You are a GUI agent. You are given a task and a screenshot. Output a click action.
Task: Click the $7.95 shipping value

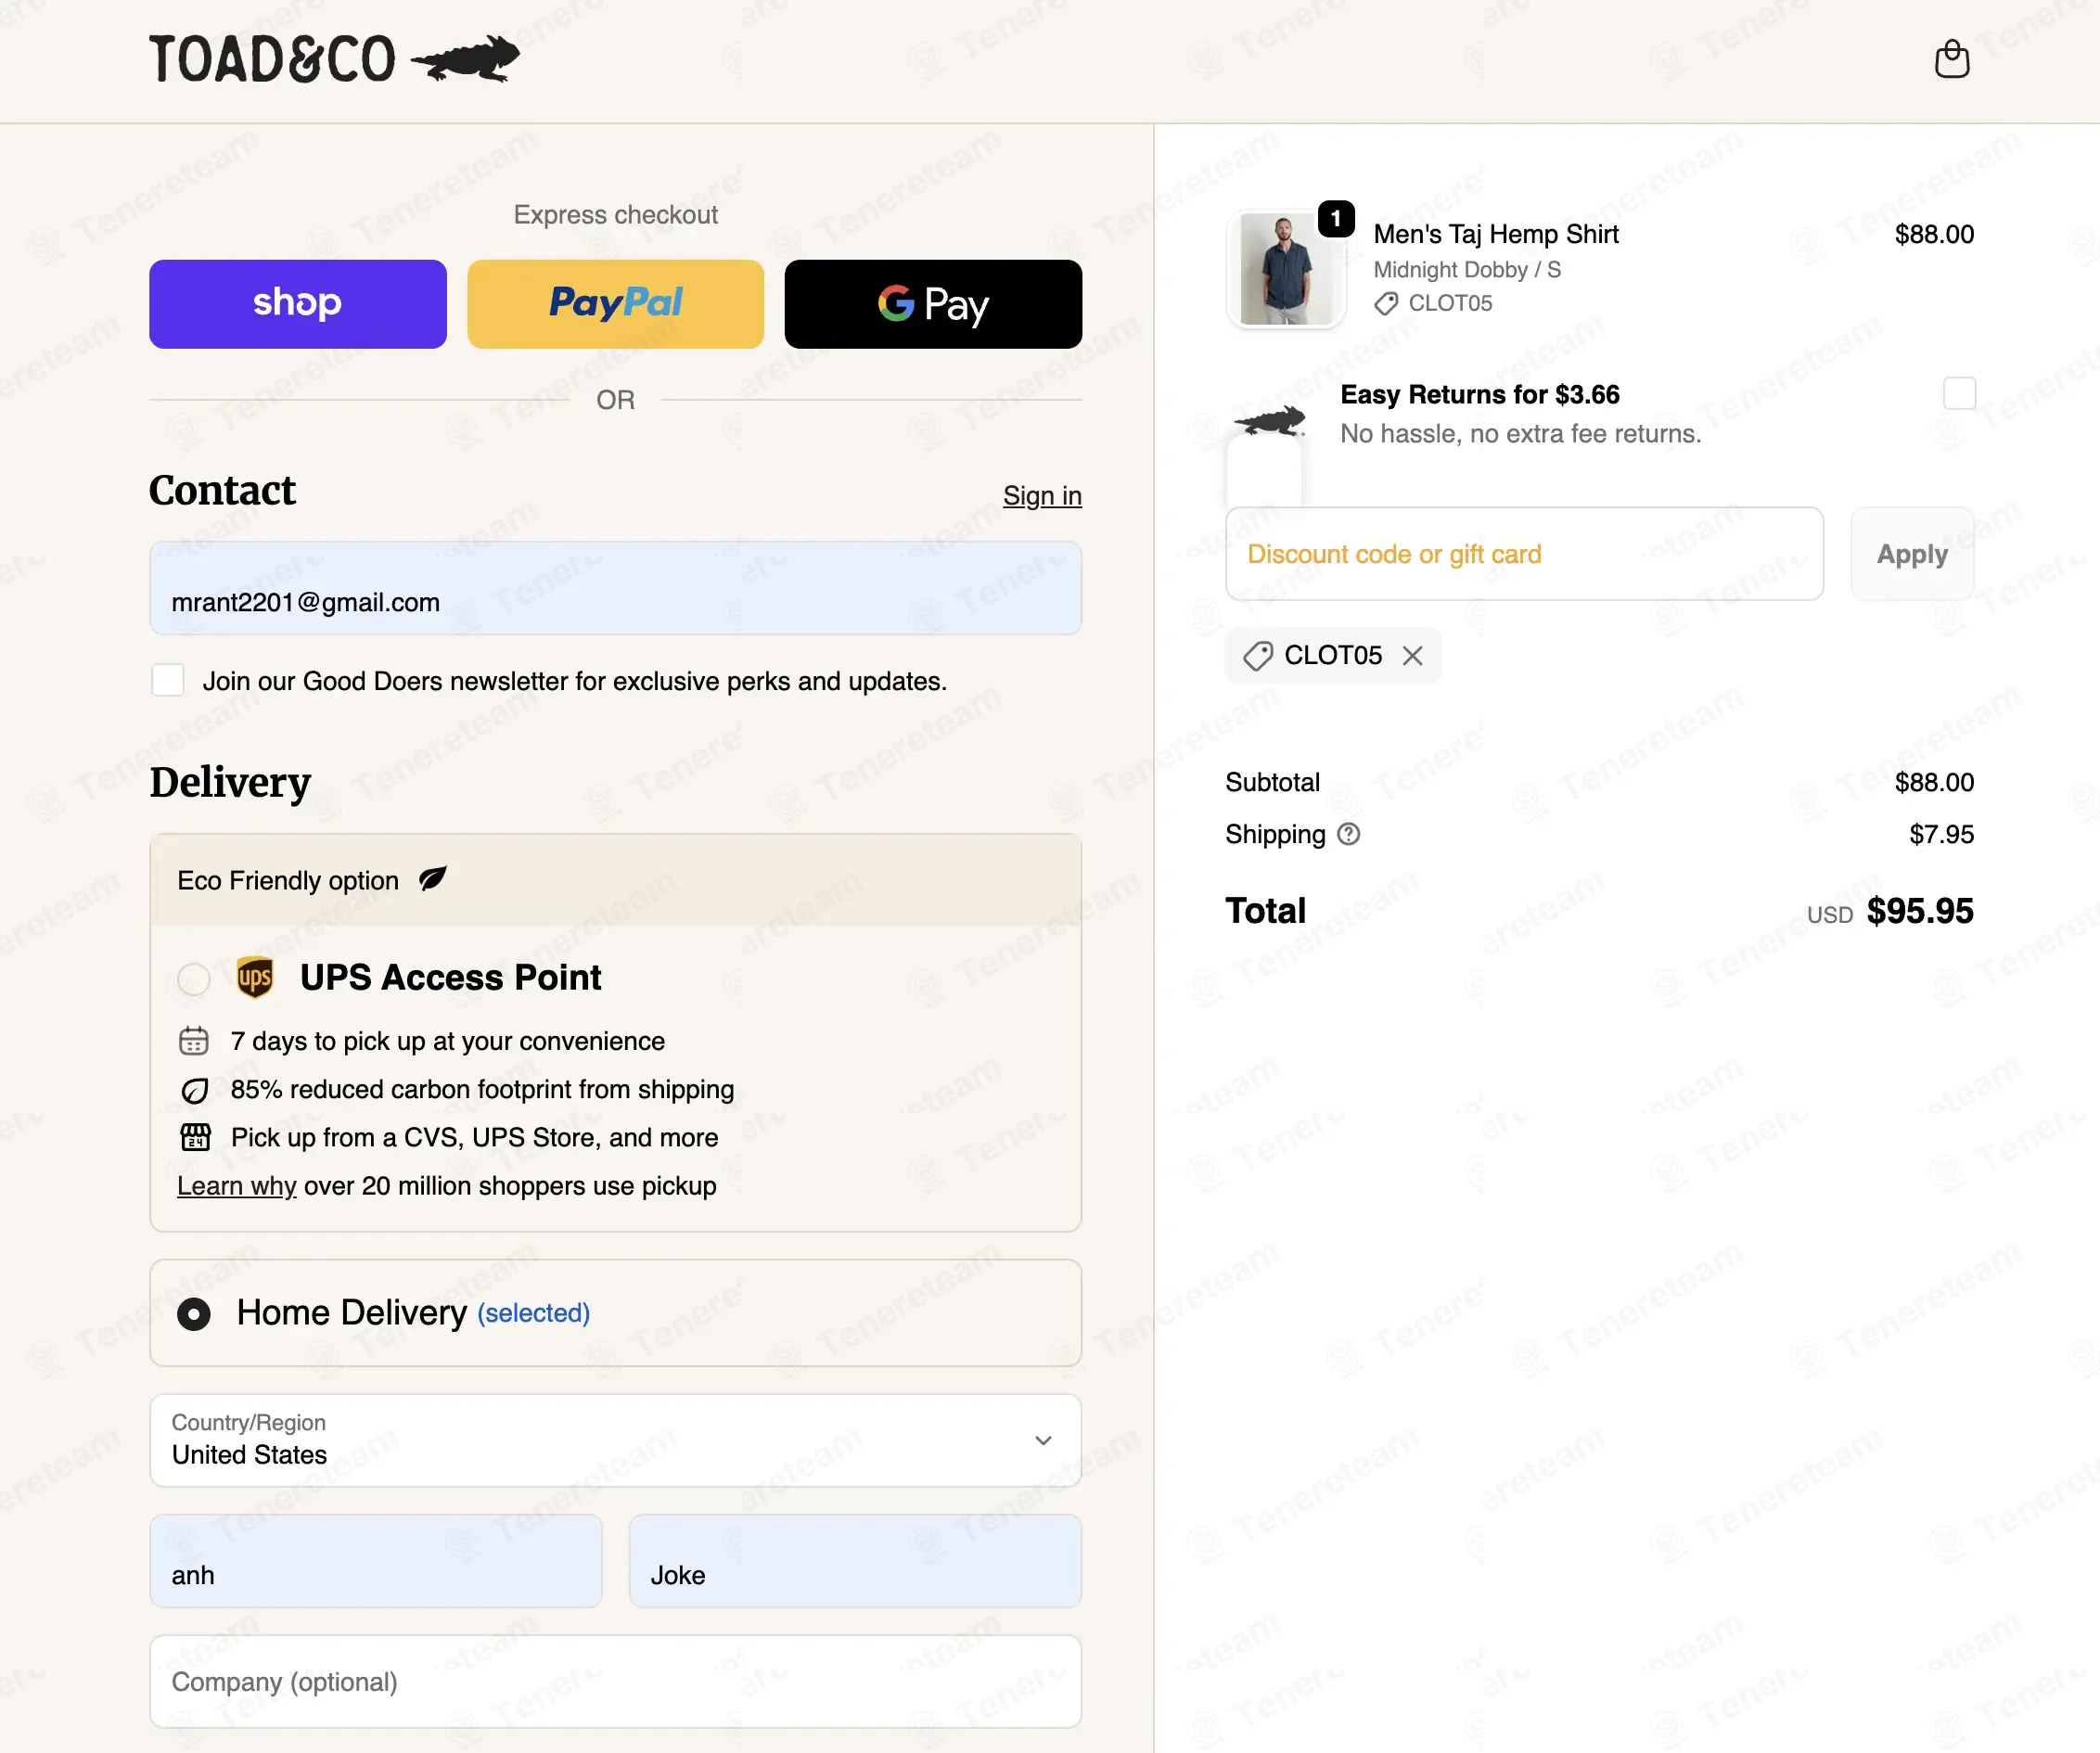click(x=1941, y=834)
